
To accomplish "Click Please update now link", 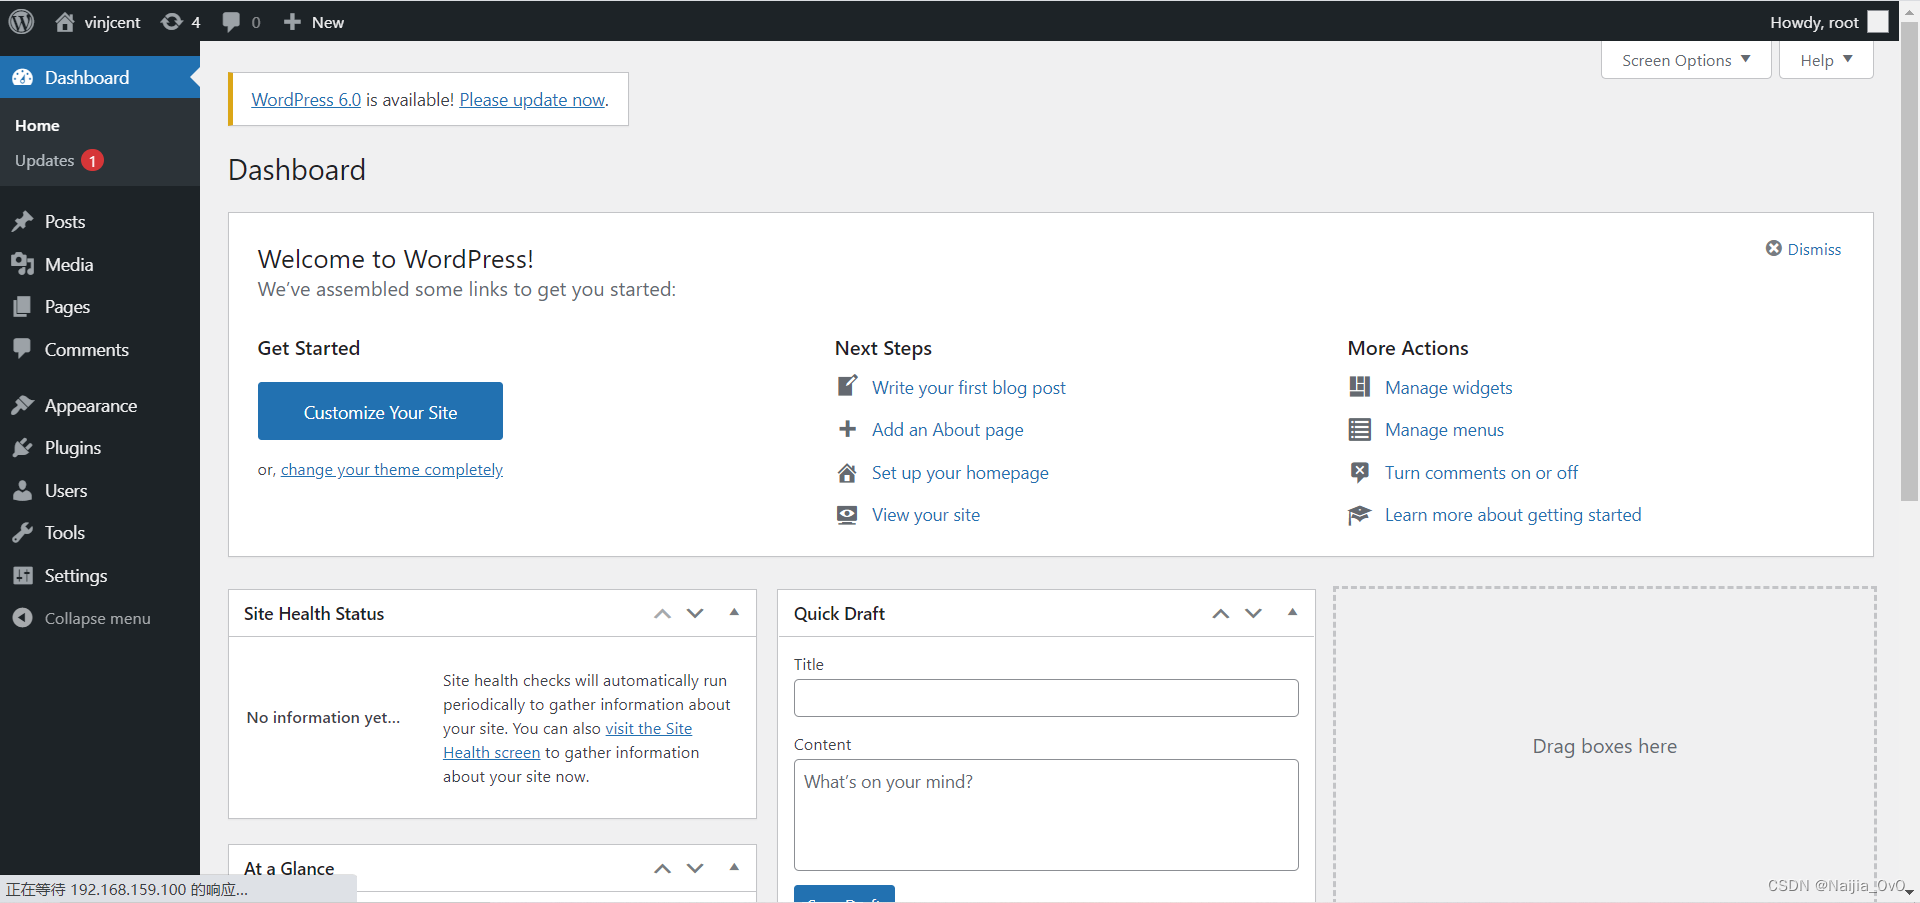I will 532,100.
